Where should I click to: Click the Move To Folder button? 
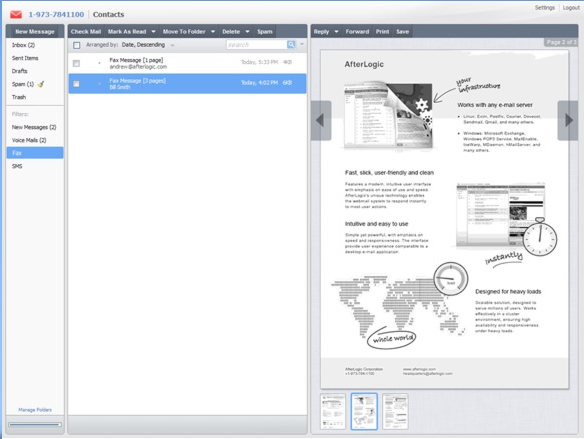pyautogui.click(x=184, y=32)
